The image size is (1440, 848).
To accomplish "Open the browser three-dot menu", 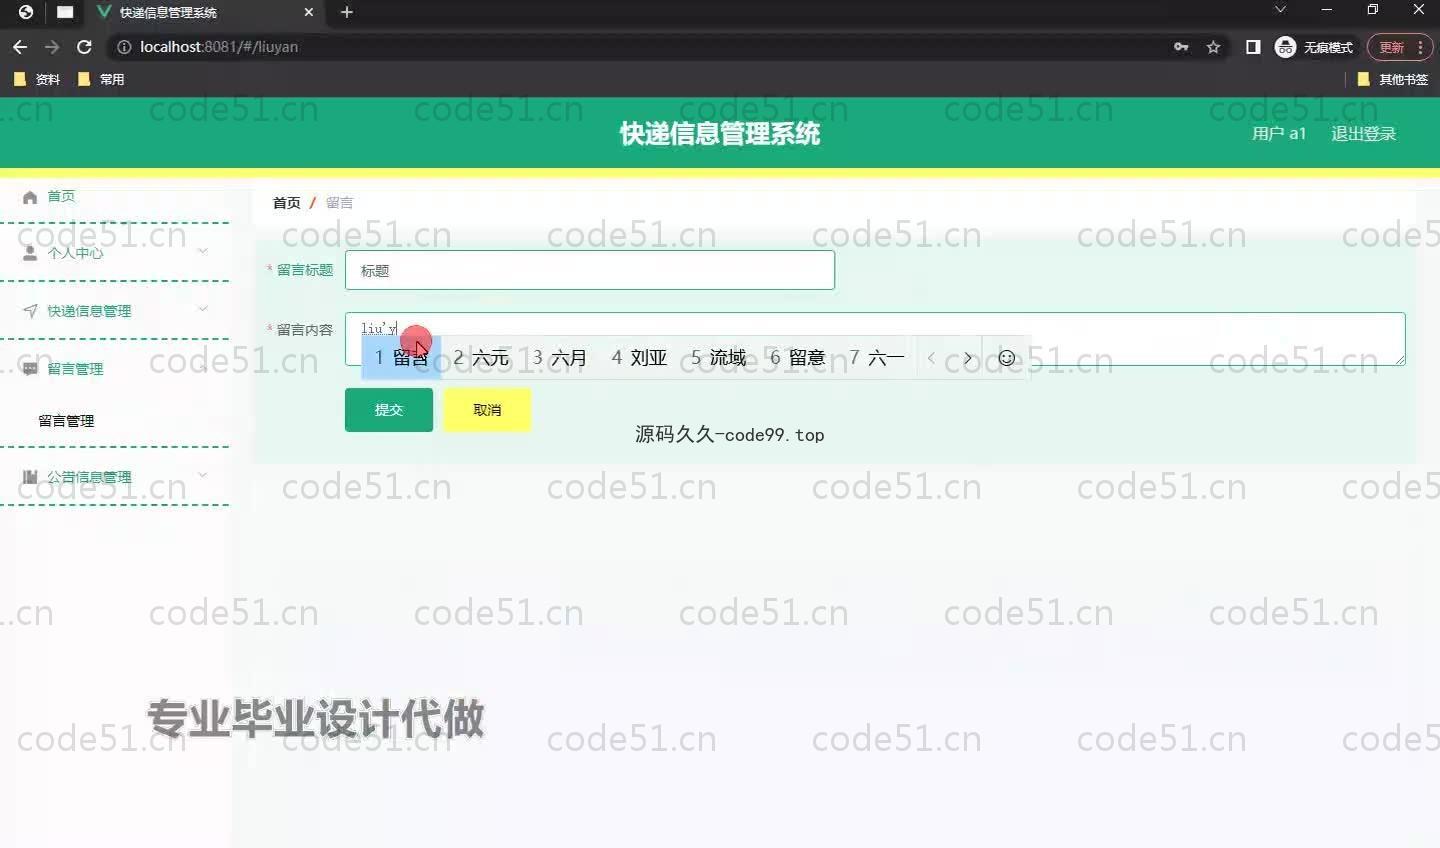I will point(1420,47).
